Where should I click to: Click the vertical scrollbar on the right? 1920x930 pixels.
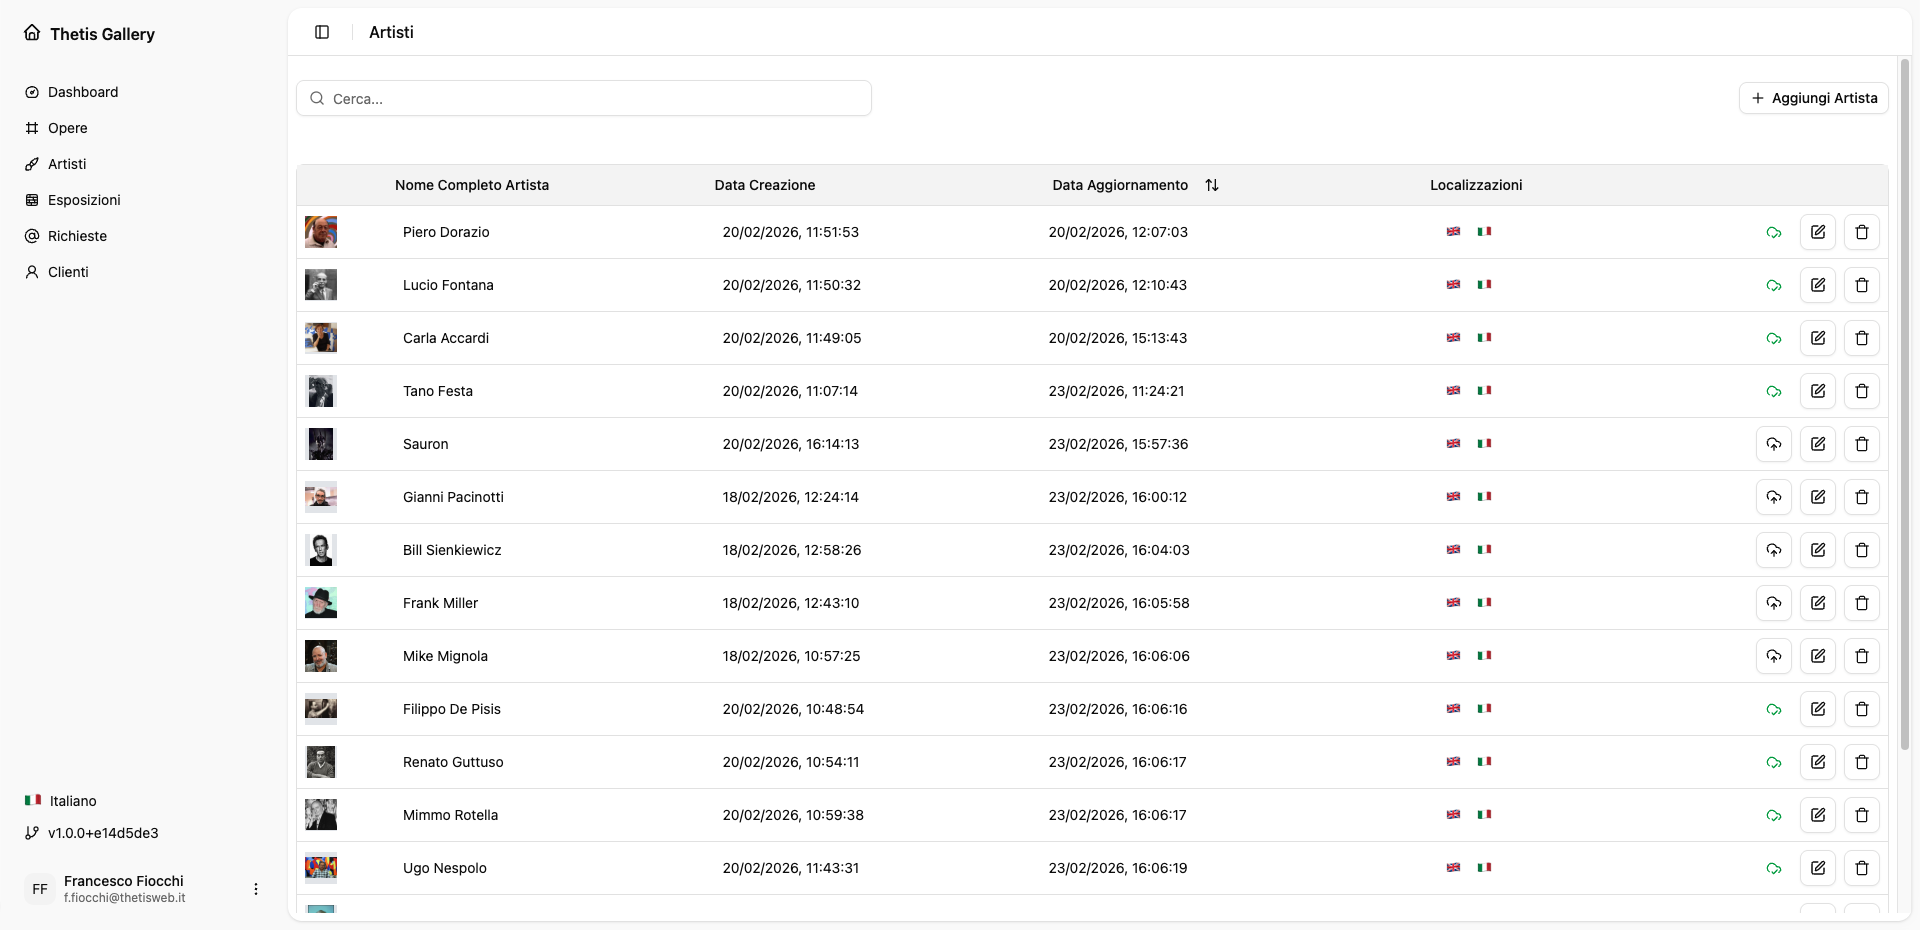click(1904, 400)
